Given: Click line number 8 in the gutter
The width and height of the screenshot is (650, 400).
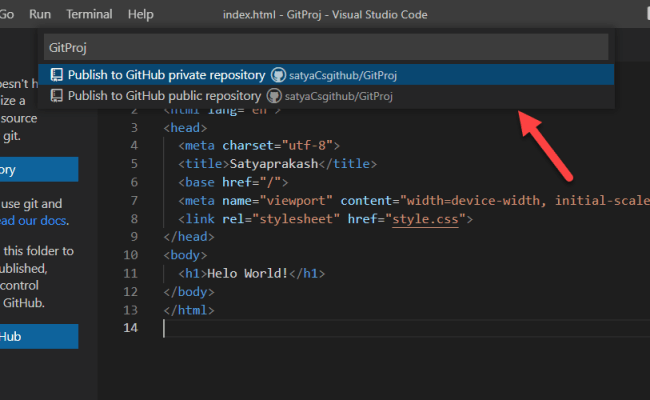Looking at the screenshot, I should coord(134,219).
